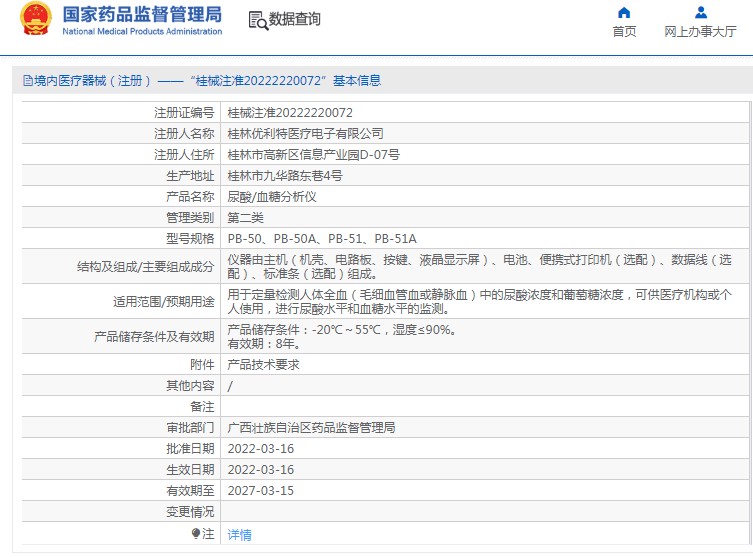Open 数据查询 label
This screenshot has height=557, width=753.
[294, 19]
